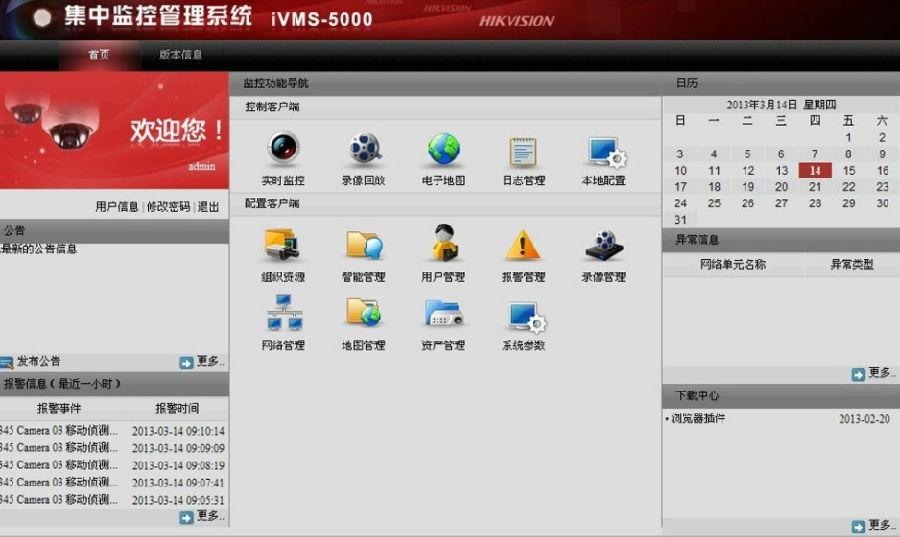900x537 pixels.
Task: Open 录像管理 film reel icon
Action: coord(604,245)
